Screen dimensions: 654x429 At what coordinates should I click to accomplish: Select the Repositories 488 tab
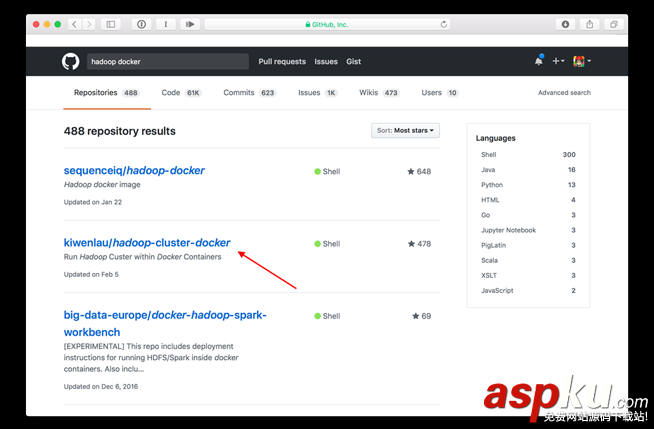(x=107, y=93)
